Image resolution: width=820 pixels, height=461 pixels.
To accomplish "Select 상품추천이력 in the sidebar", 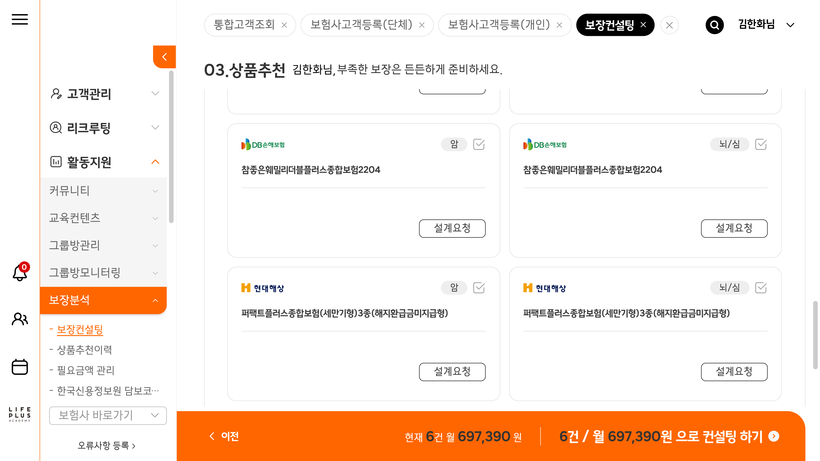I will 84,350.
